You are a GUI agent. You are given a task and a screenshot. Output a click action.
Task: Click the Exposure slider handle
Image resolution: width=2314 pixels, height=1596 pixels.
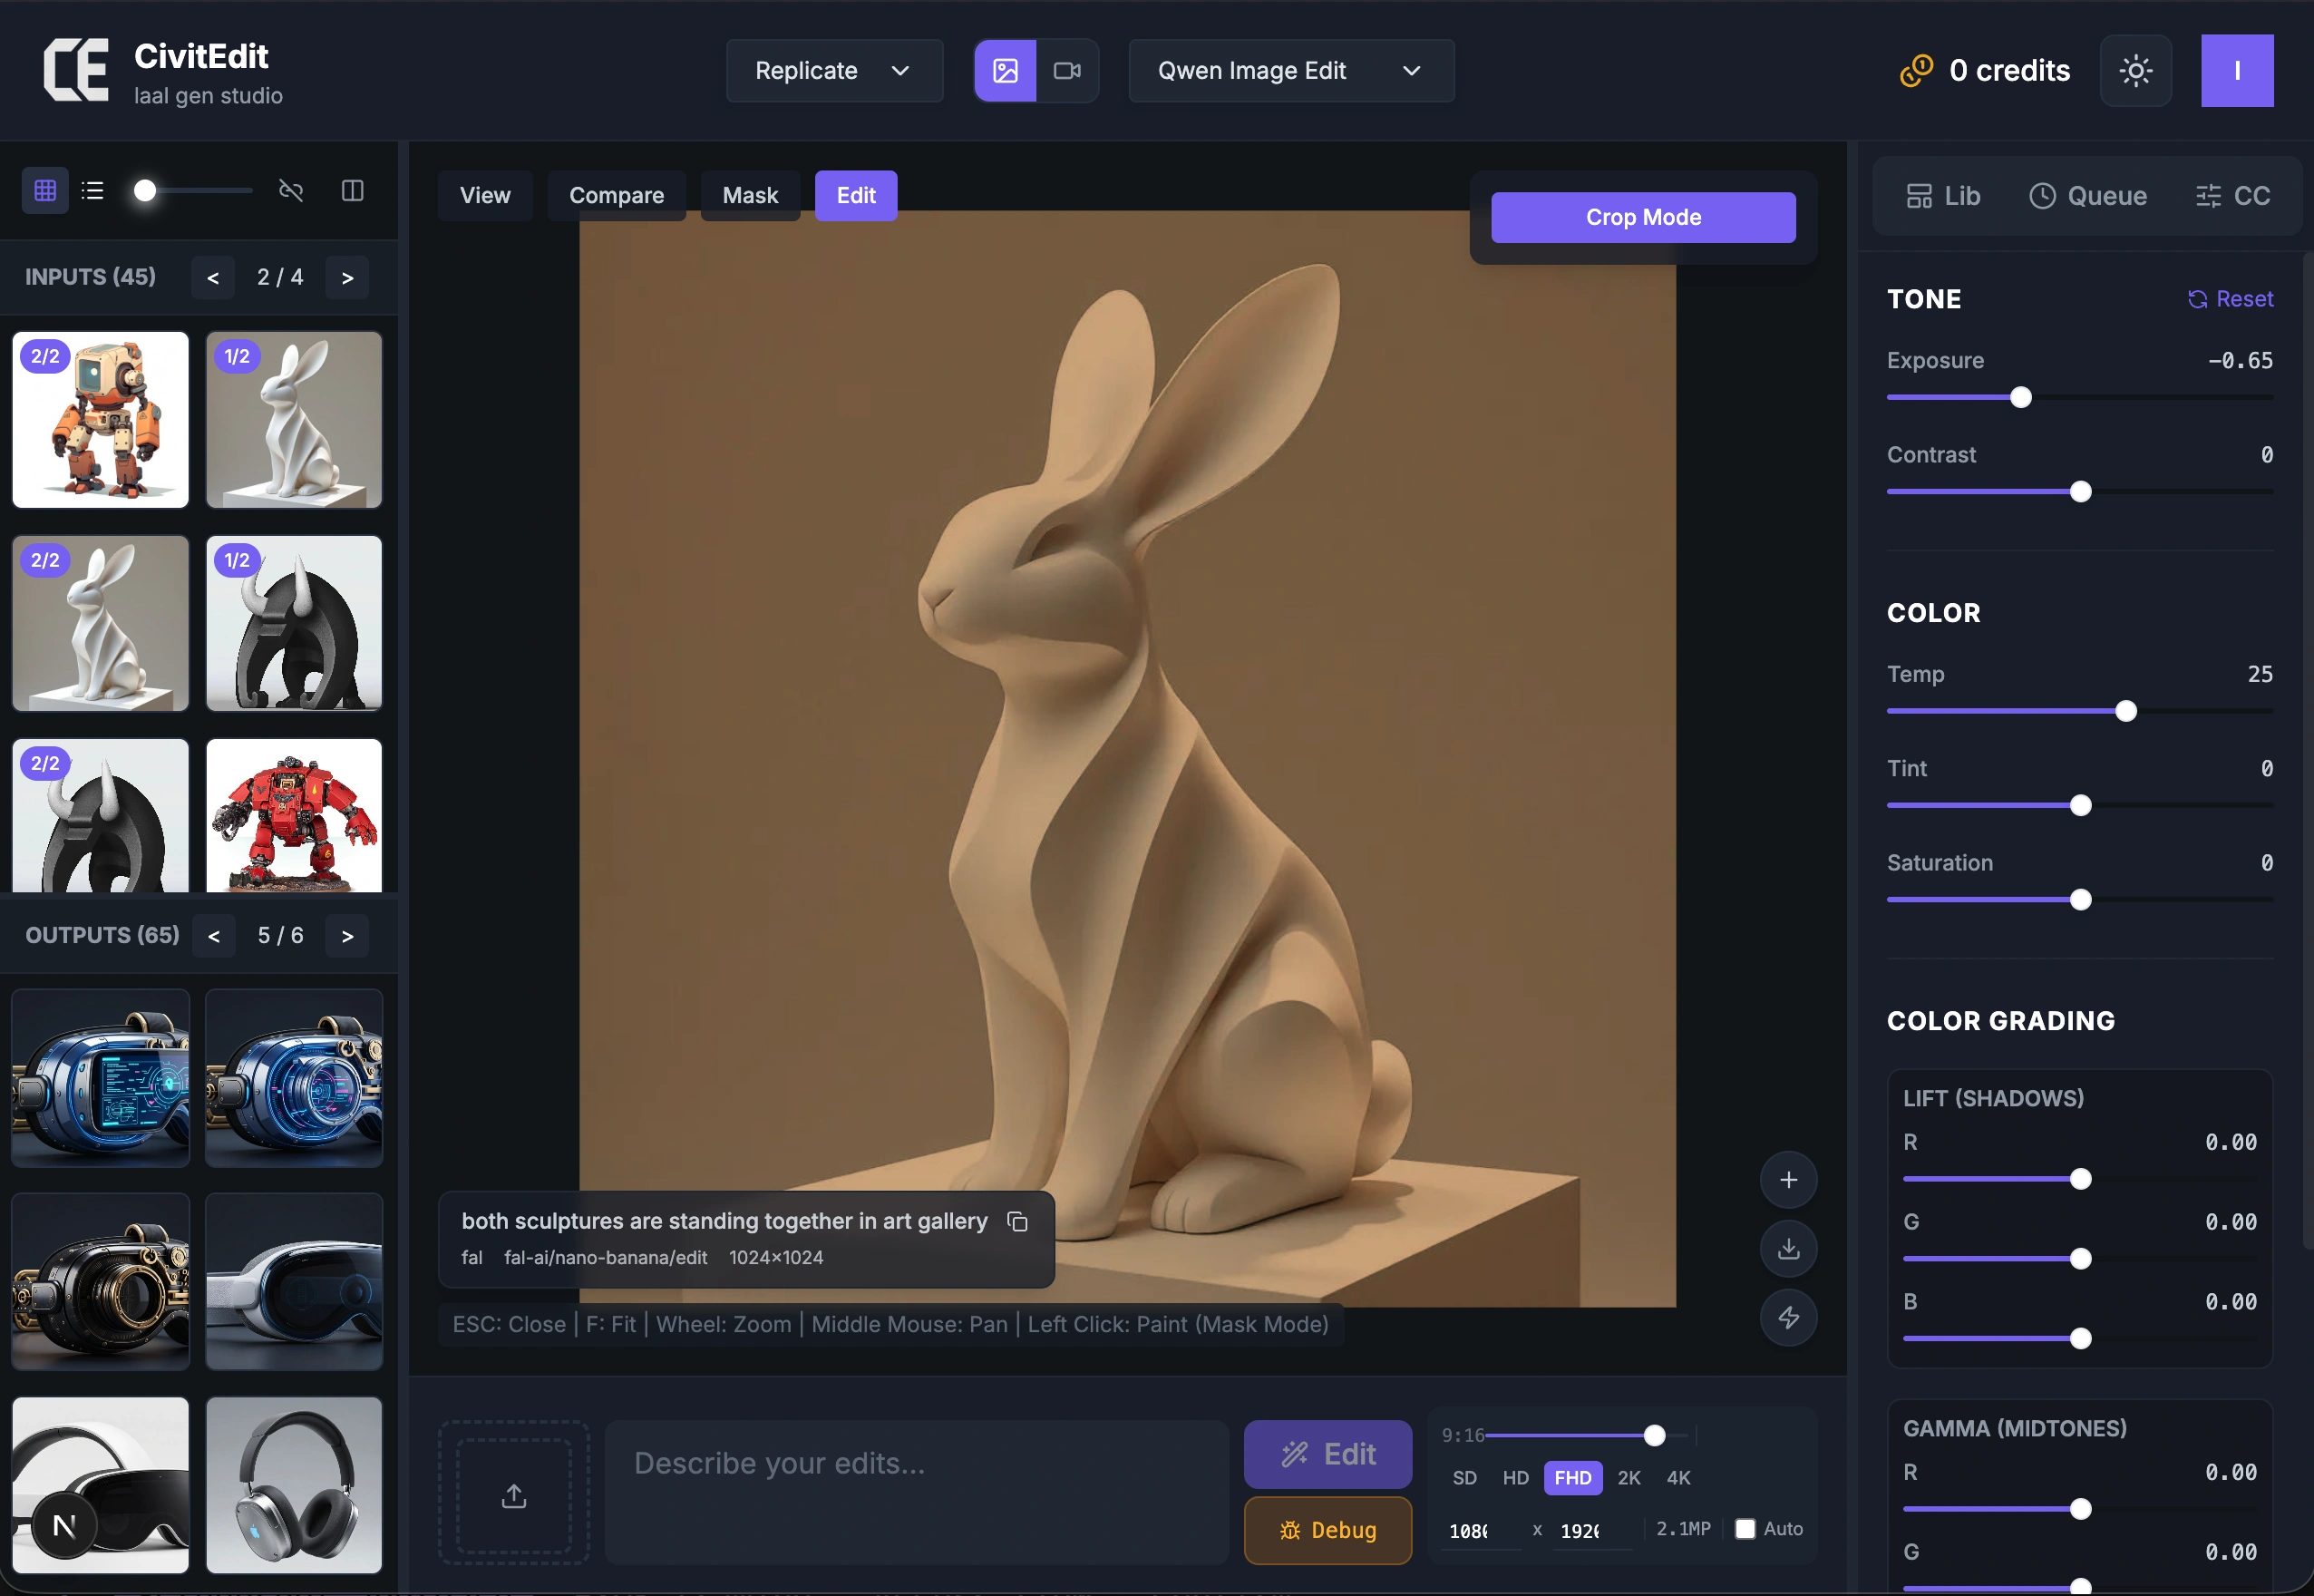tap(2020, 398)
